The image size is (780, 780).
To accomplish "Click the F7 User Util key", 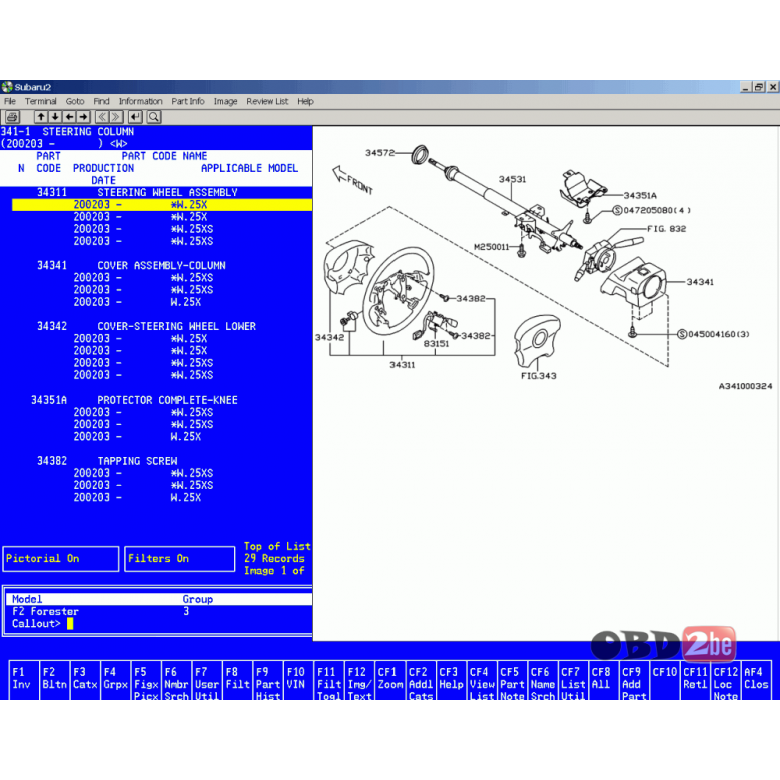I will pyautogui.click(x=206, y=680).
